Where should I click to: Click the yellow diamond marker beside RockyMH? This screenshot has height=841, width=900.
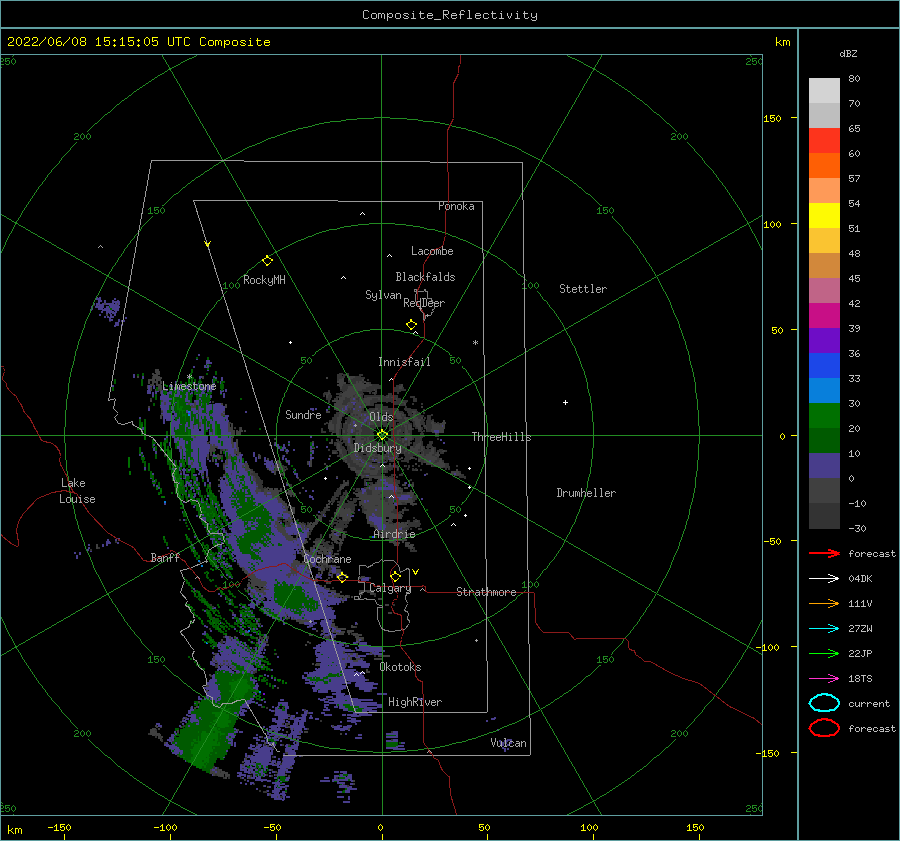[x=267, y=261]
